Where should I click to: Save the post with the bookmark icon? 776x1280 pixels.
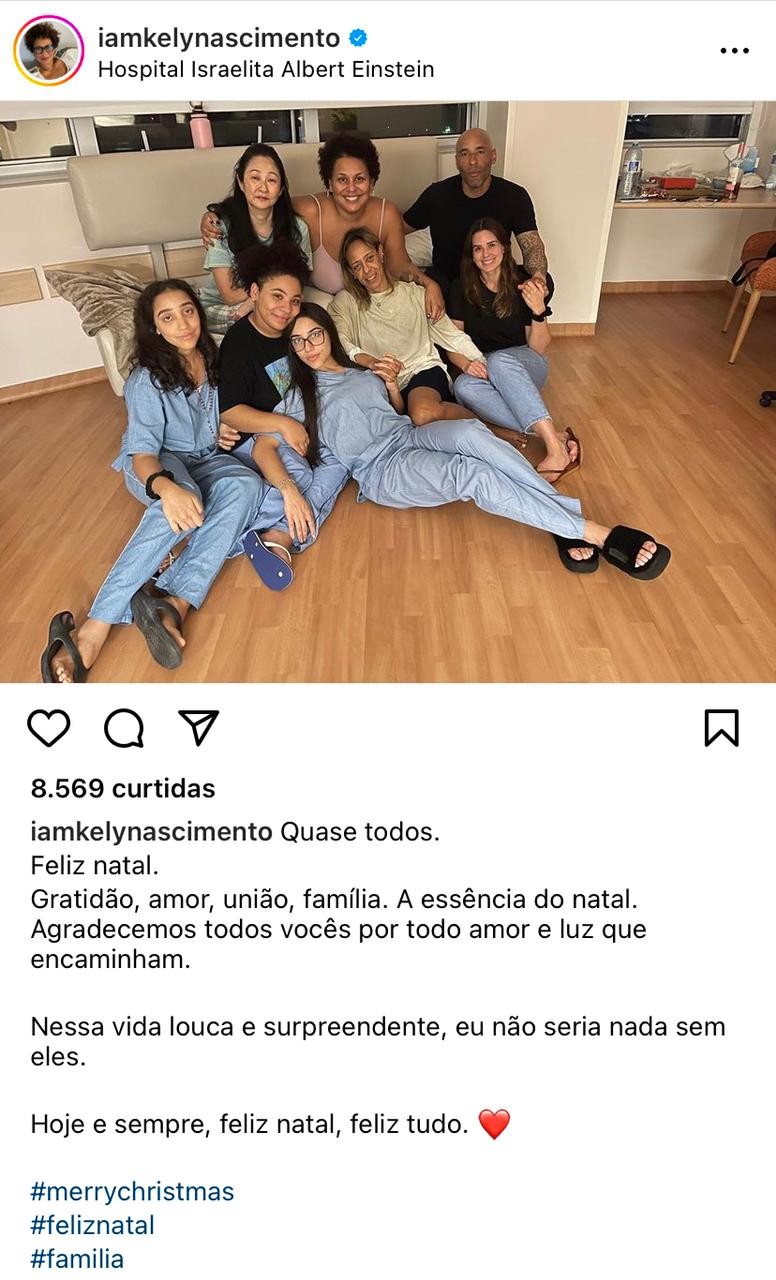pyautogui.click(x=721, y=728)
